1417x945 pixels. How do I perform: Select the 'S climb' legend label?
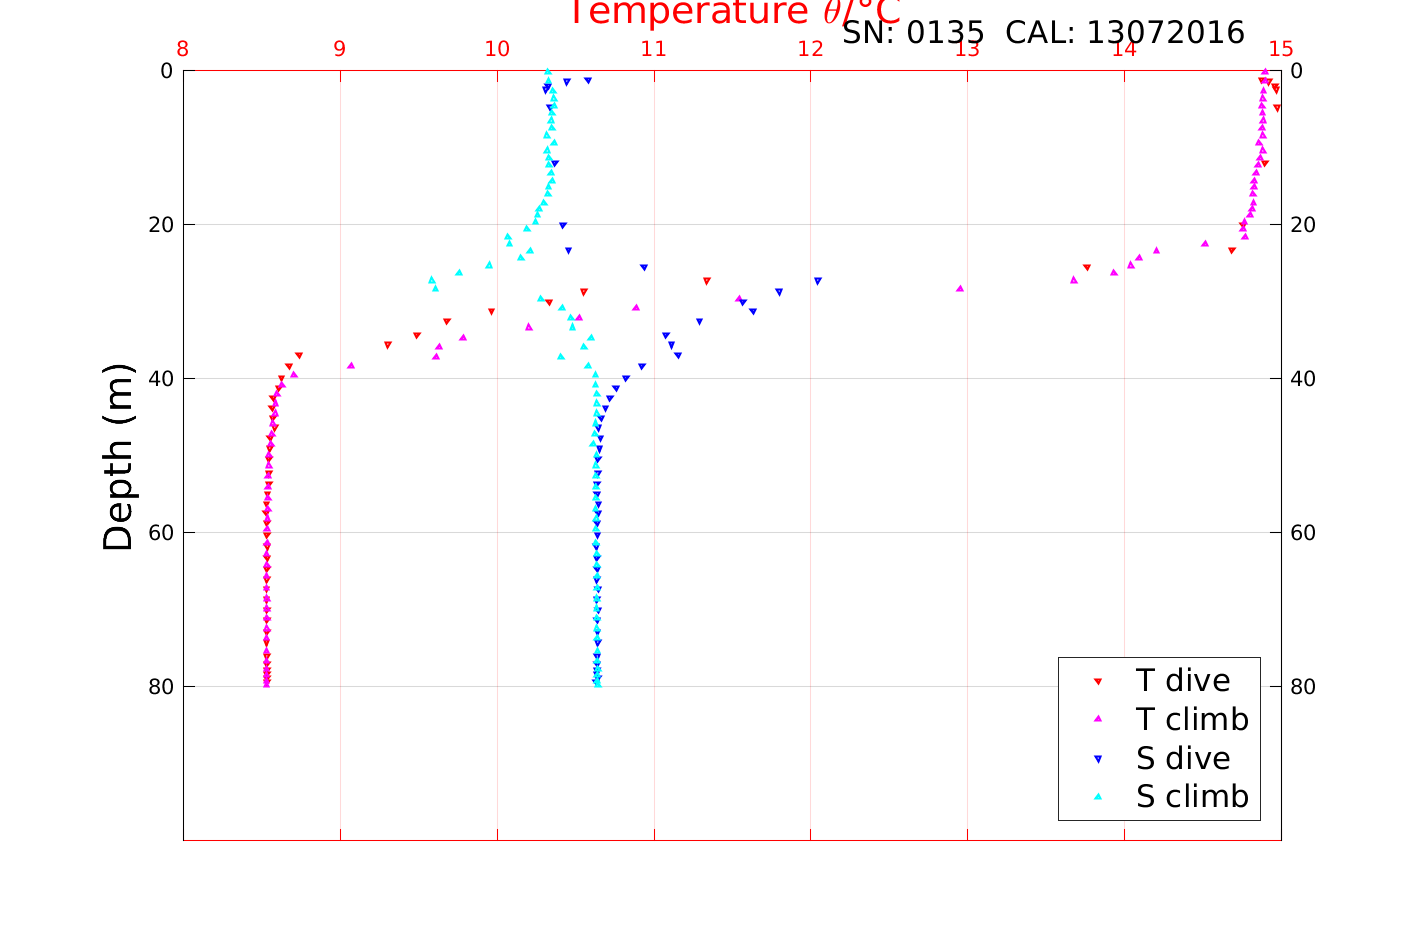click(1192, 797)
